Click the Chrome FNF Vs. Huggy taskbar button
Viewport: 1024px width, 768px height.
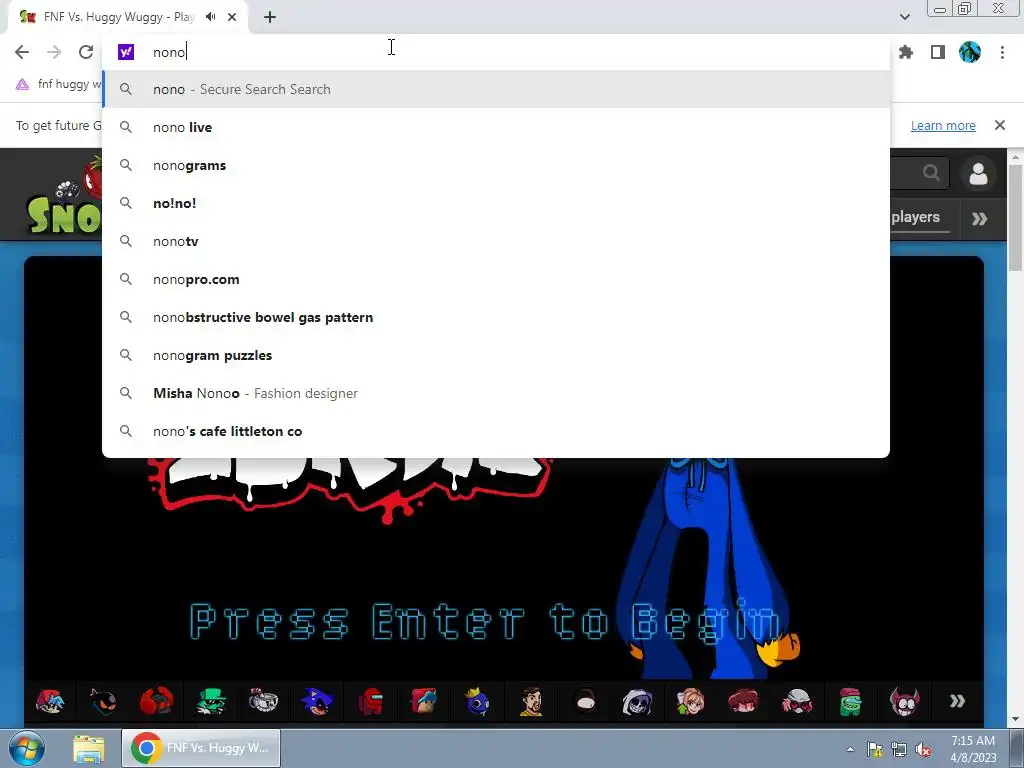coord(200,748)
